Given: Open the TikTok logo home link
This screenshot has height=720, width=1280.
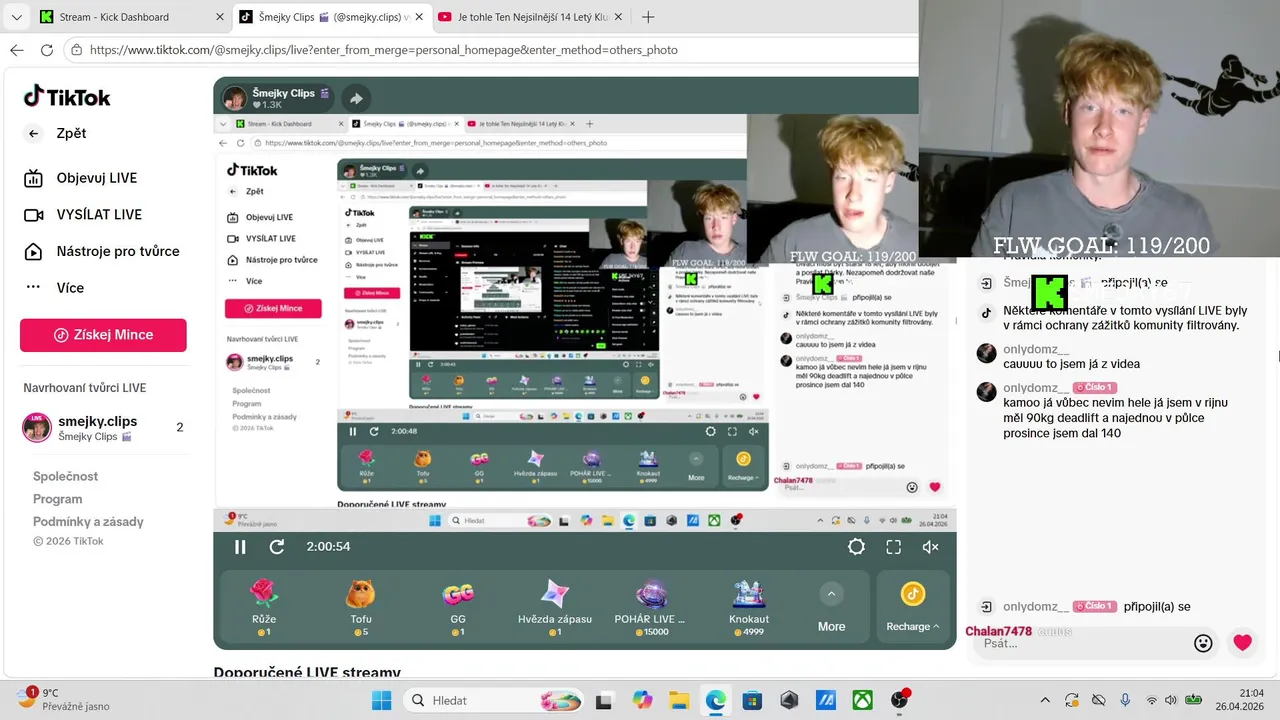Looking at the screenshot, I should click(x=67, y=96).
